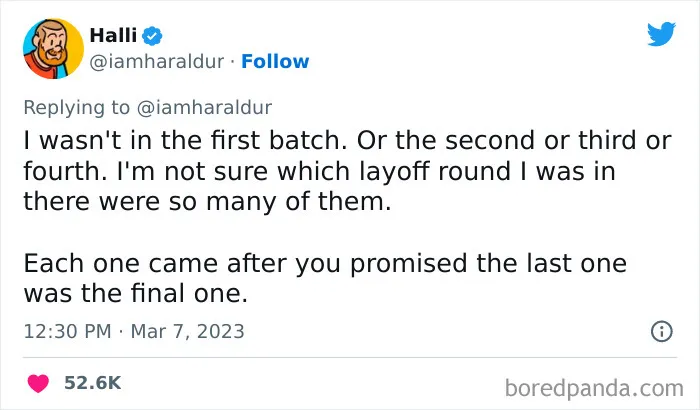
Task: Click the blue verified checkmark badge
Action: point(152,36)
